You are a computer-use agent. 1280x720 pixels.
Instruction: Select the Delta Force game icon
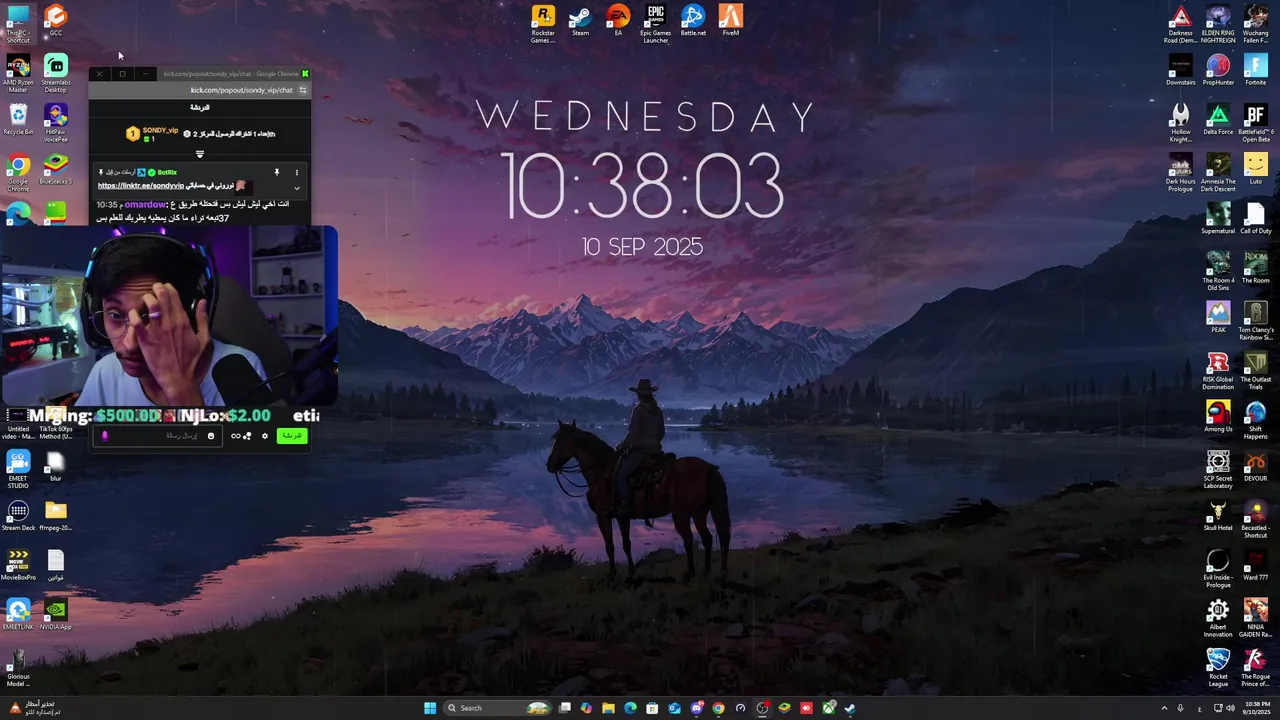1218,119
